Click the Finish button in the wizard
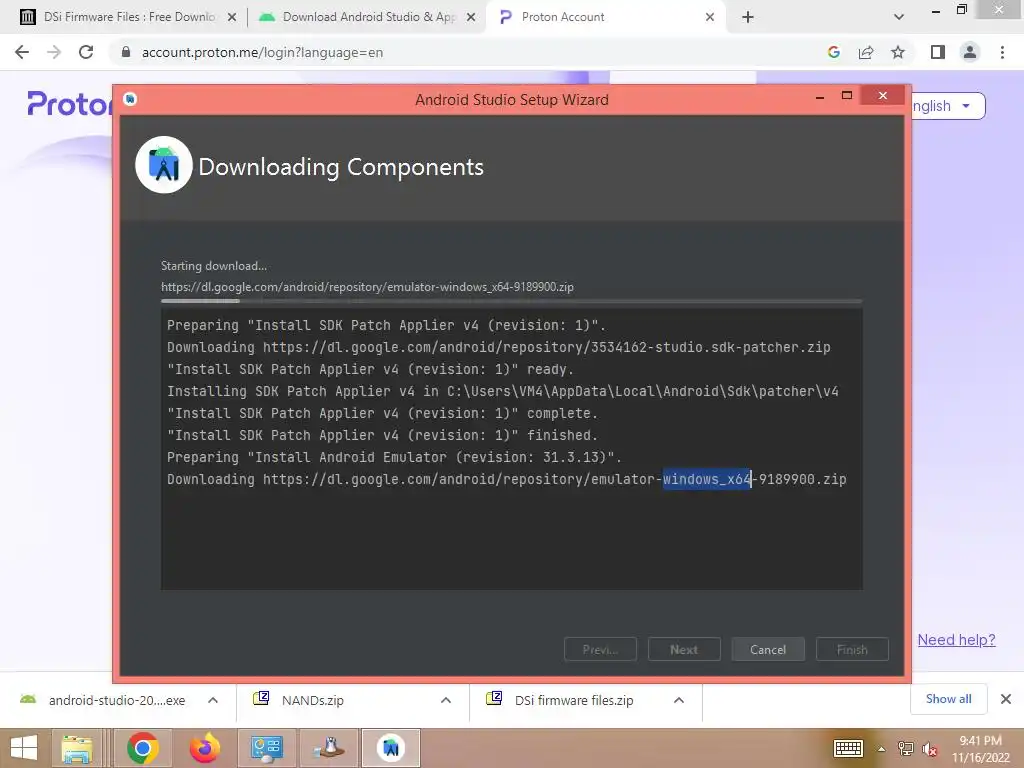This screenshot has height=768, width=1024. [852, 649]
